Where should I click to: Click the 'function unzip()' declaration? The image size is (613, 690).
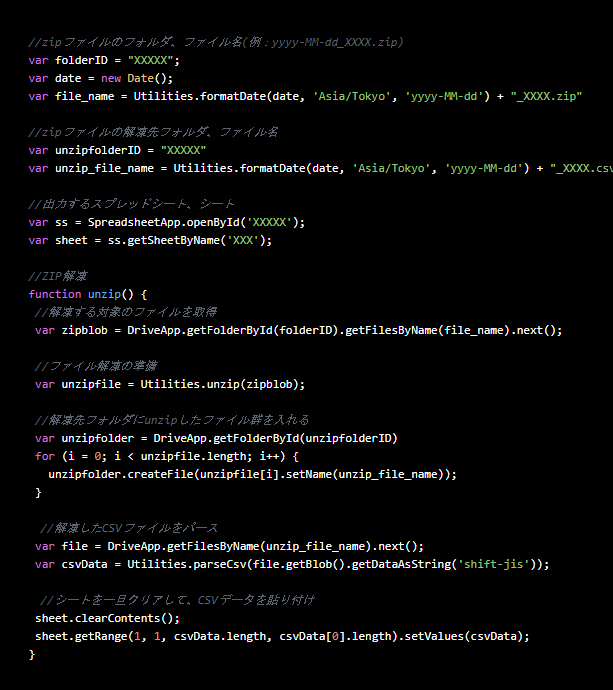click(x=88, y=294)
